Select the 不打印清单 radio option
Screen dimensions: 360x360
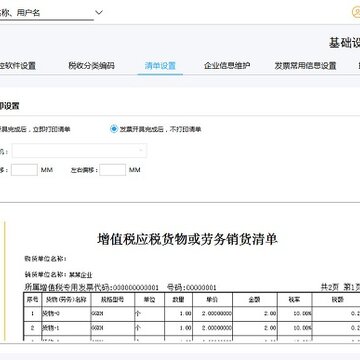point(114,129)
